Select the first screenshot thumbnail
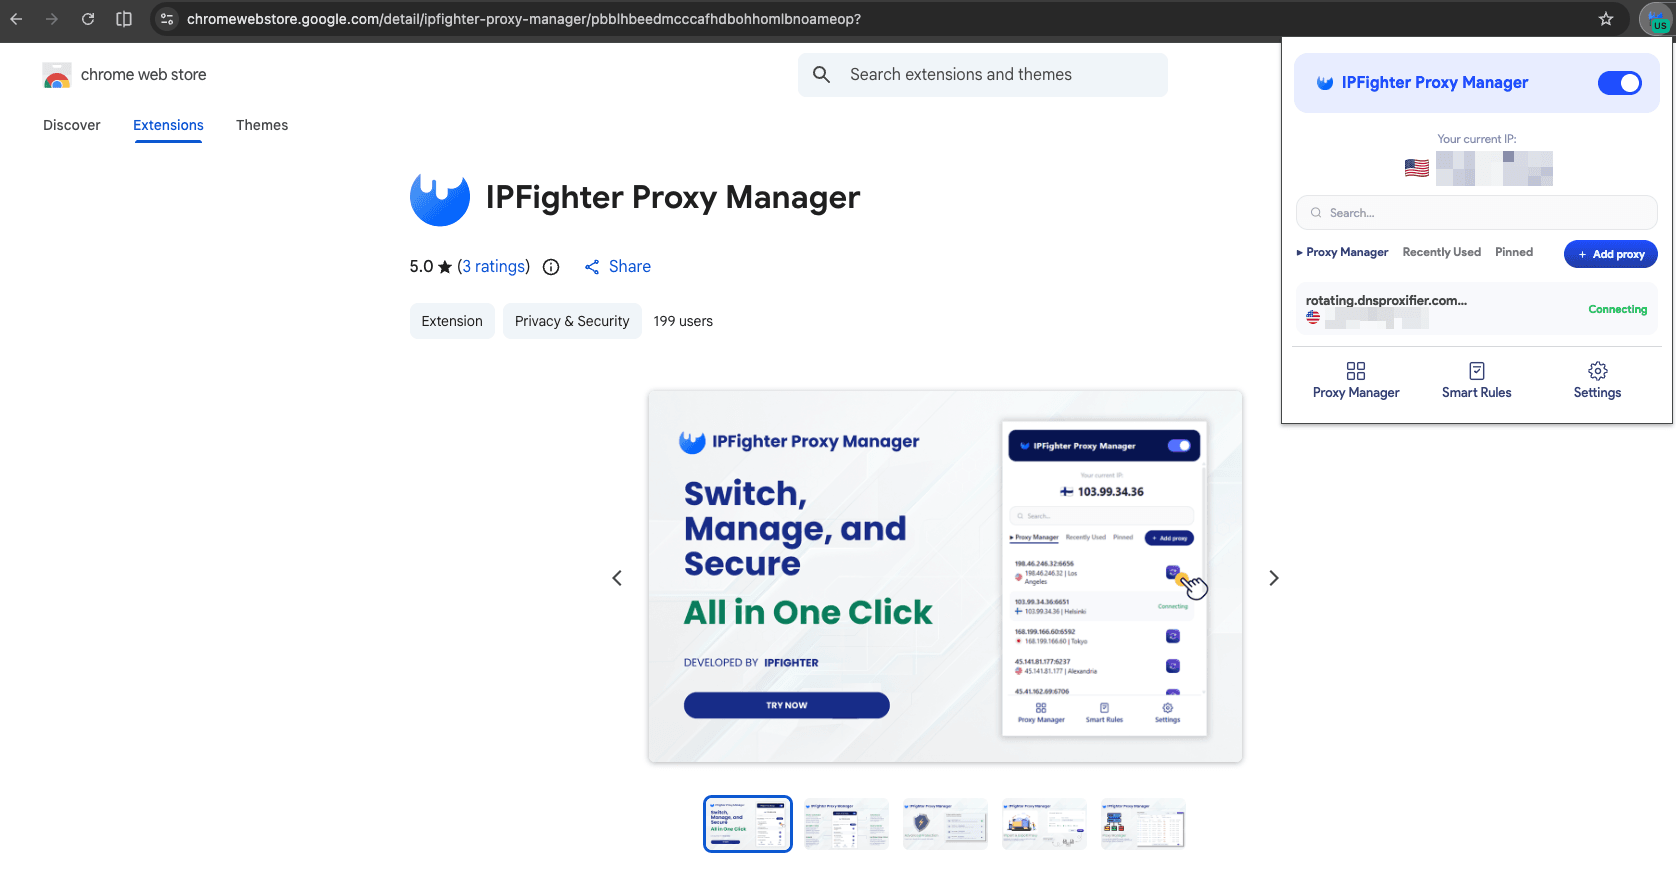 click(x=748, y=824)
